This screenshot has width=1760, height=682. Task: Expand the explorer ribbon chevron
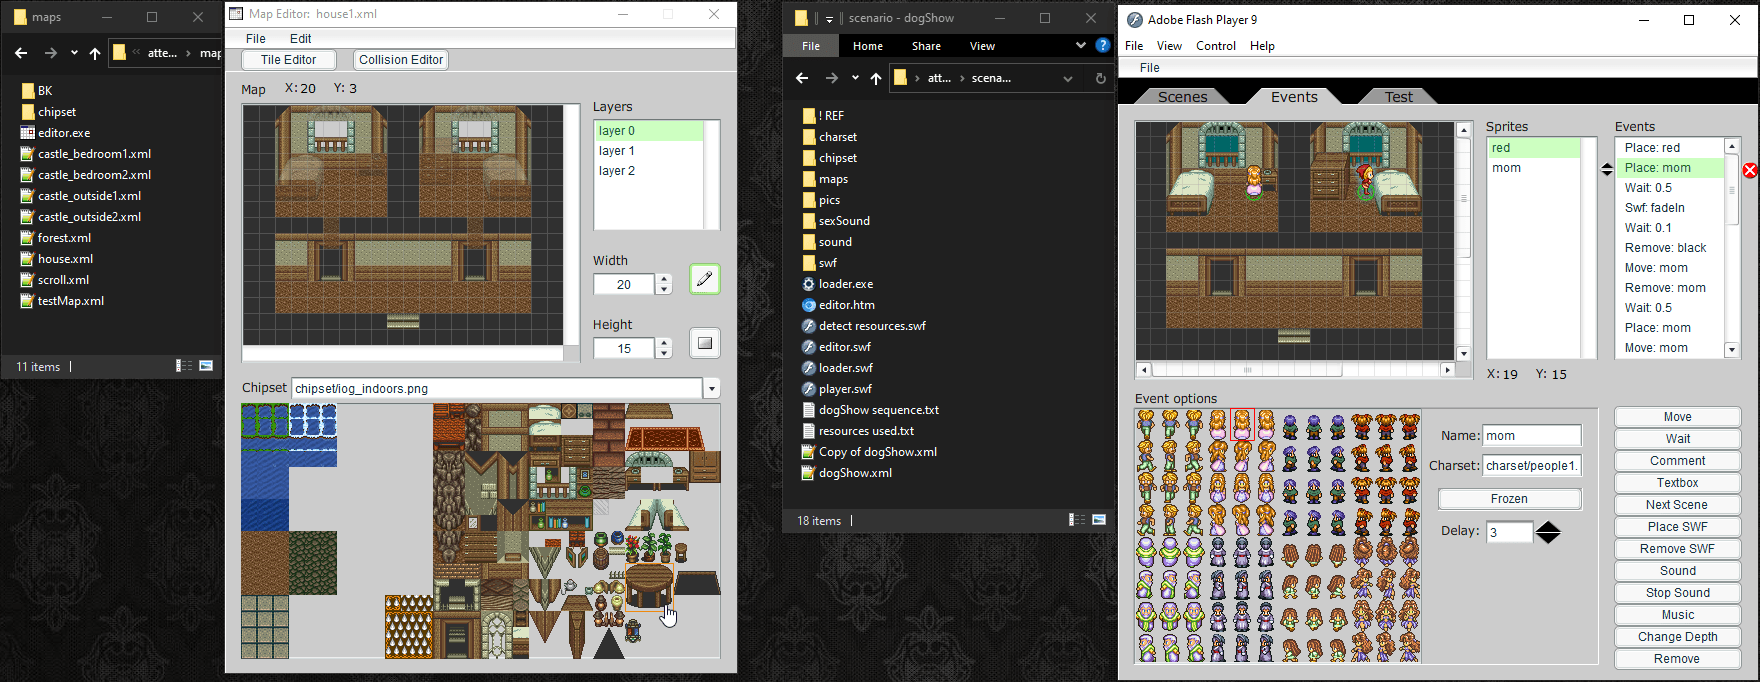click(1080, 45)
